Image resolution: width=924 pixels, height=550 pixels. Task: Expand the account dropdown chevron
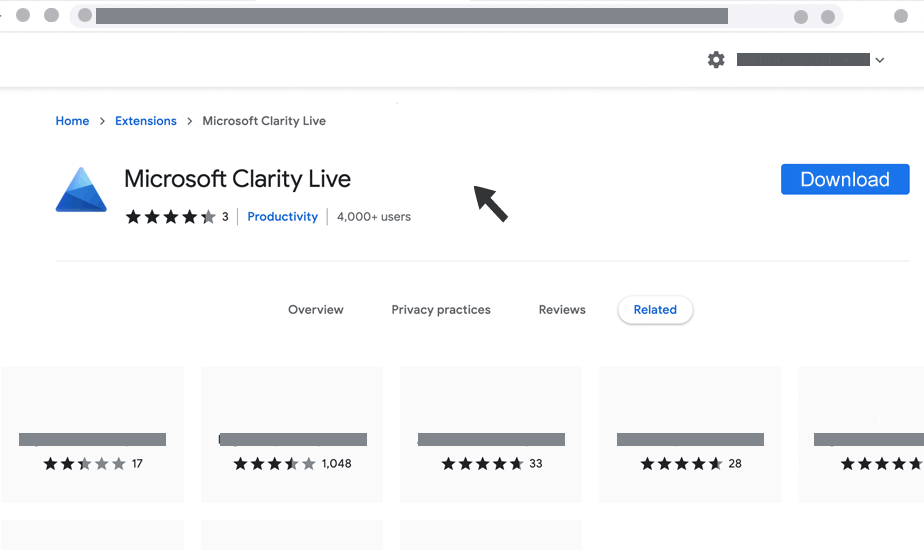[880, 60]
